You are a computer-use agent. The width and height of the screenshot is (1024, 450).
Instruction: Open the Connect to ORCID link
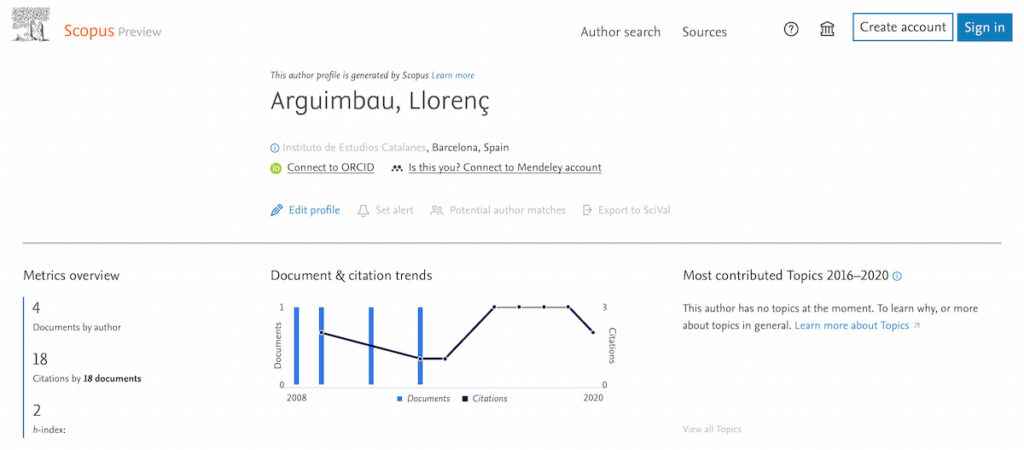[330, 168]
